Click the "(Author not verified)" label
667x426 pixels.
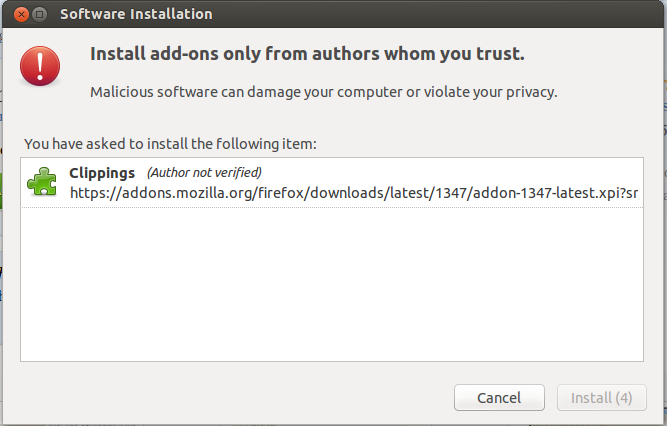[204, 173]
